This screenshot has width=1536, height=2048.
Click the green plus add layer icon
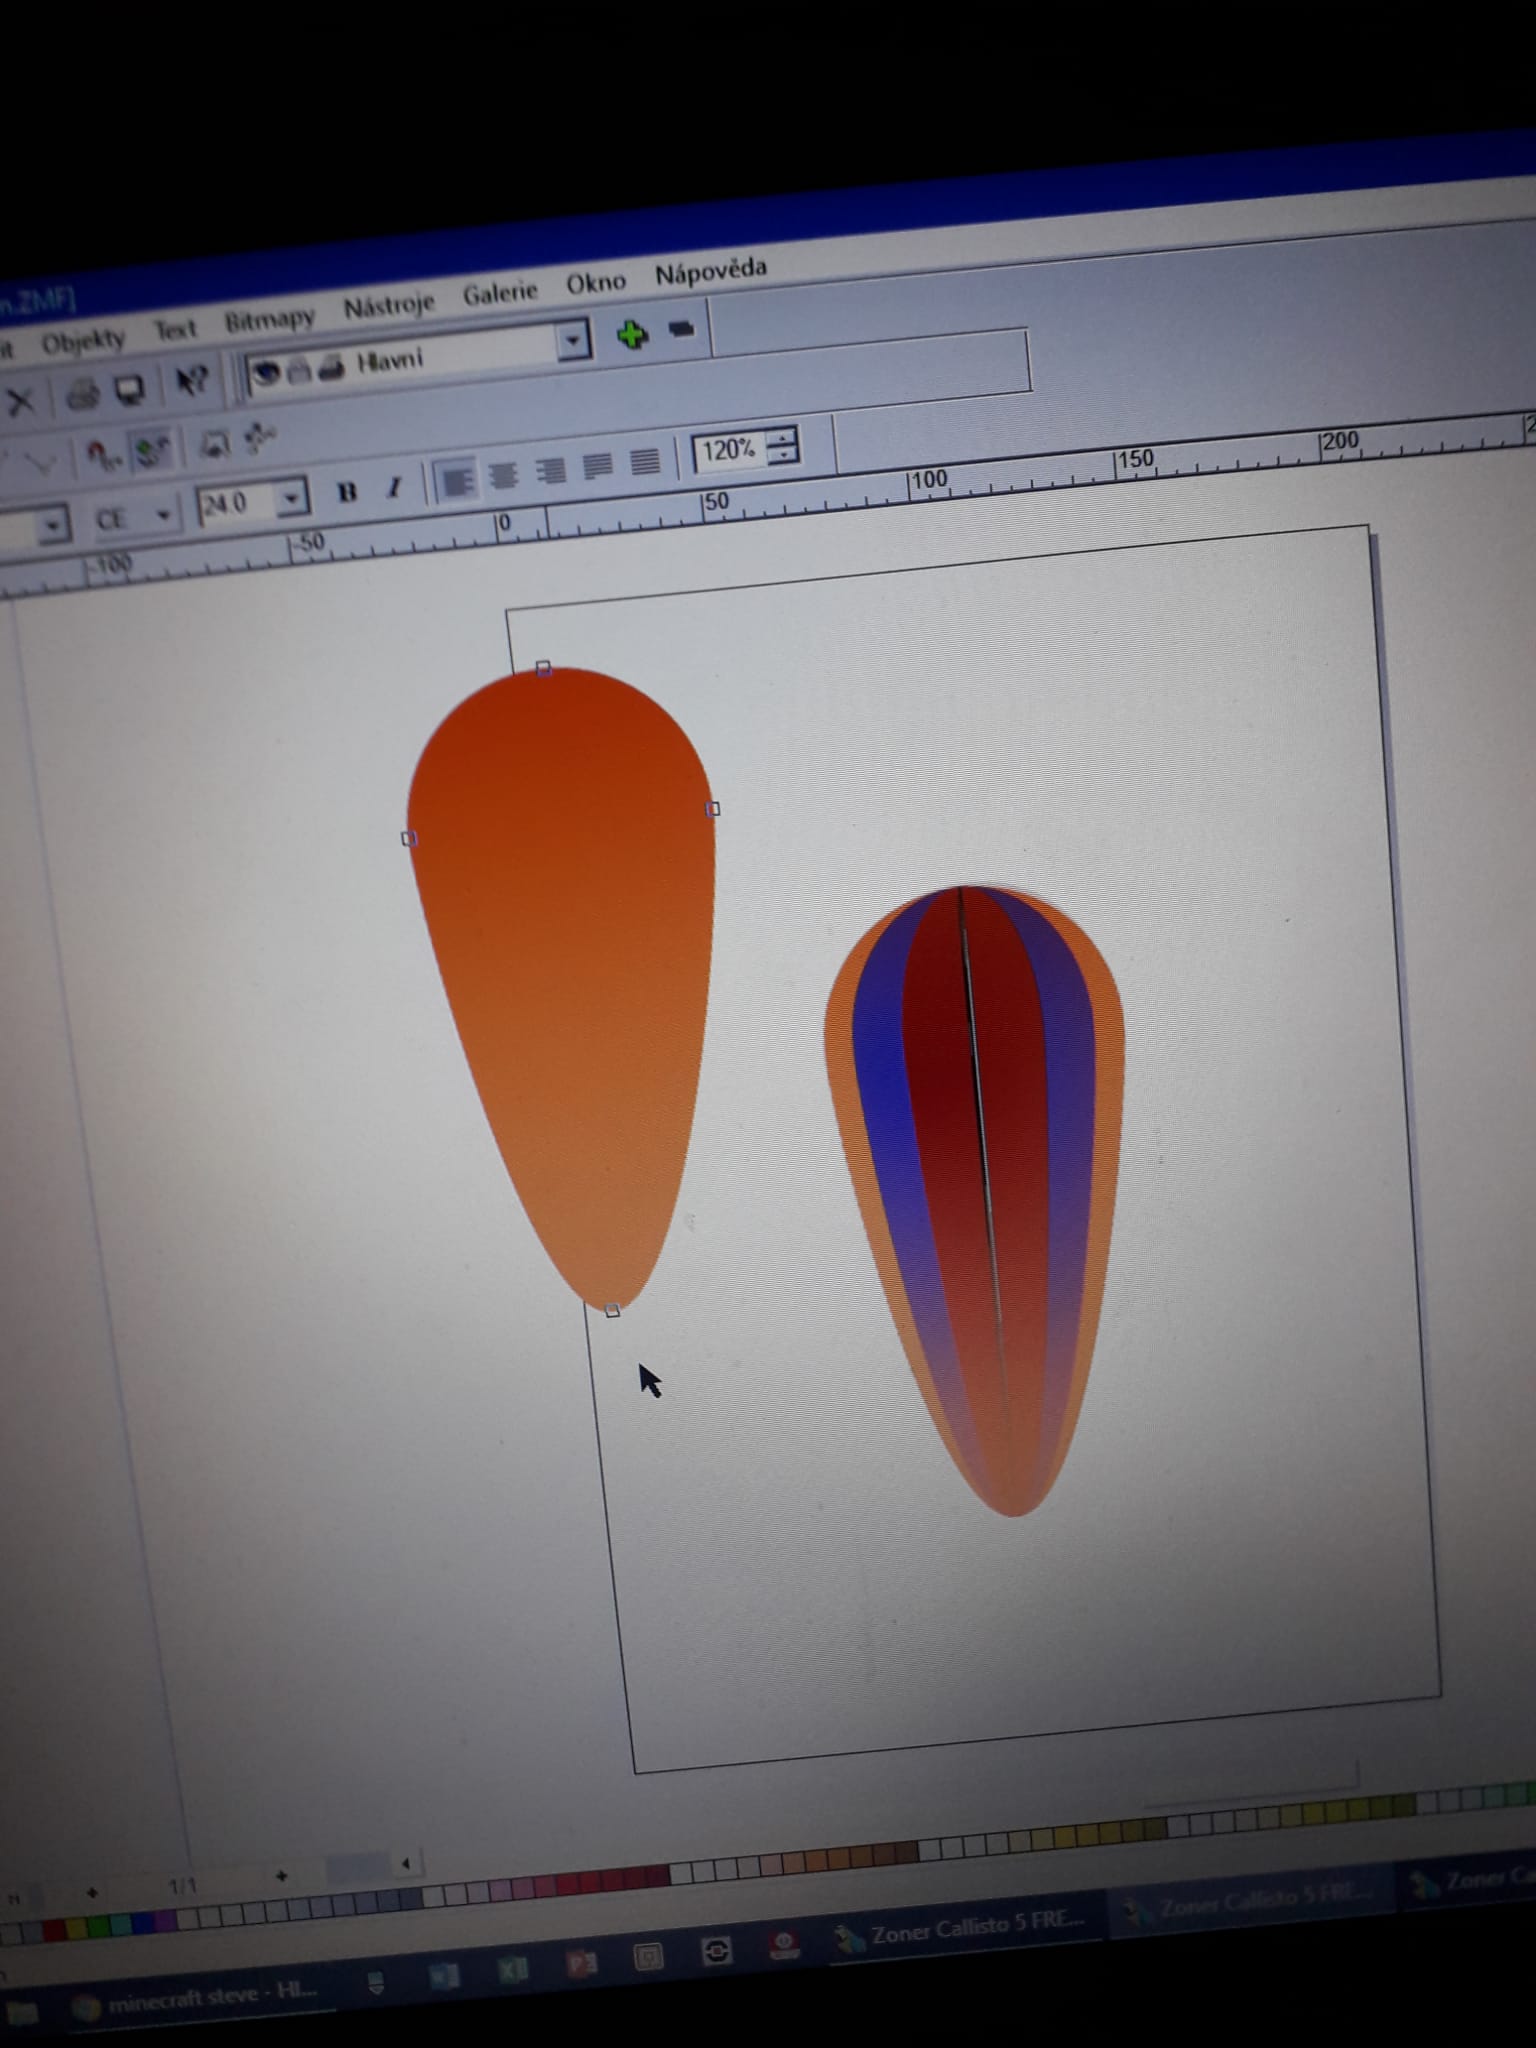point(631,335)
